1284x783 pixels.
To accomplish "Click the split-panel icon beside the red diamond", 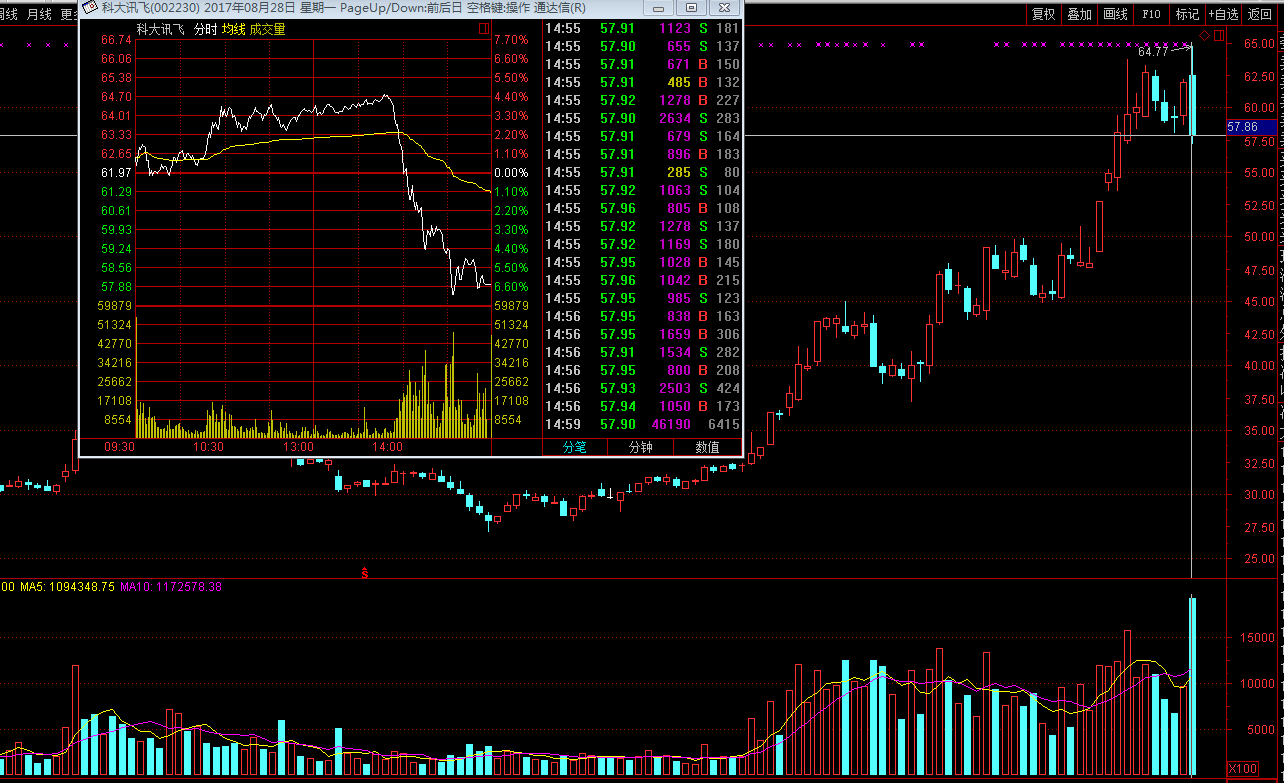I will 1218,36.
